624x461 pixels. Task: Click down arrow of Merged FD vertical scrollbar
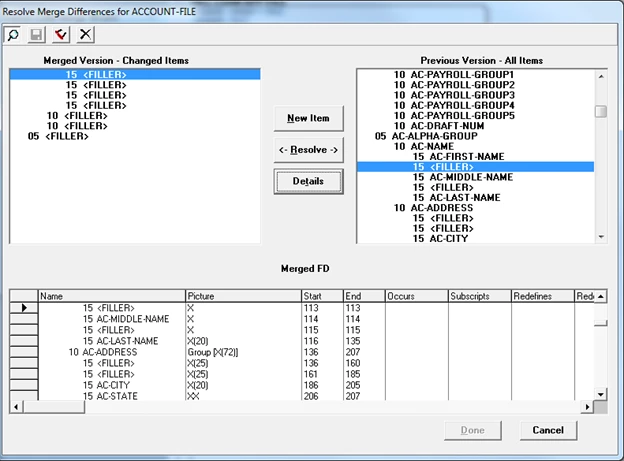pos(601,395)
